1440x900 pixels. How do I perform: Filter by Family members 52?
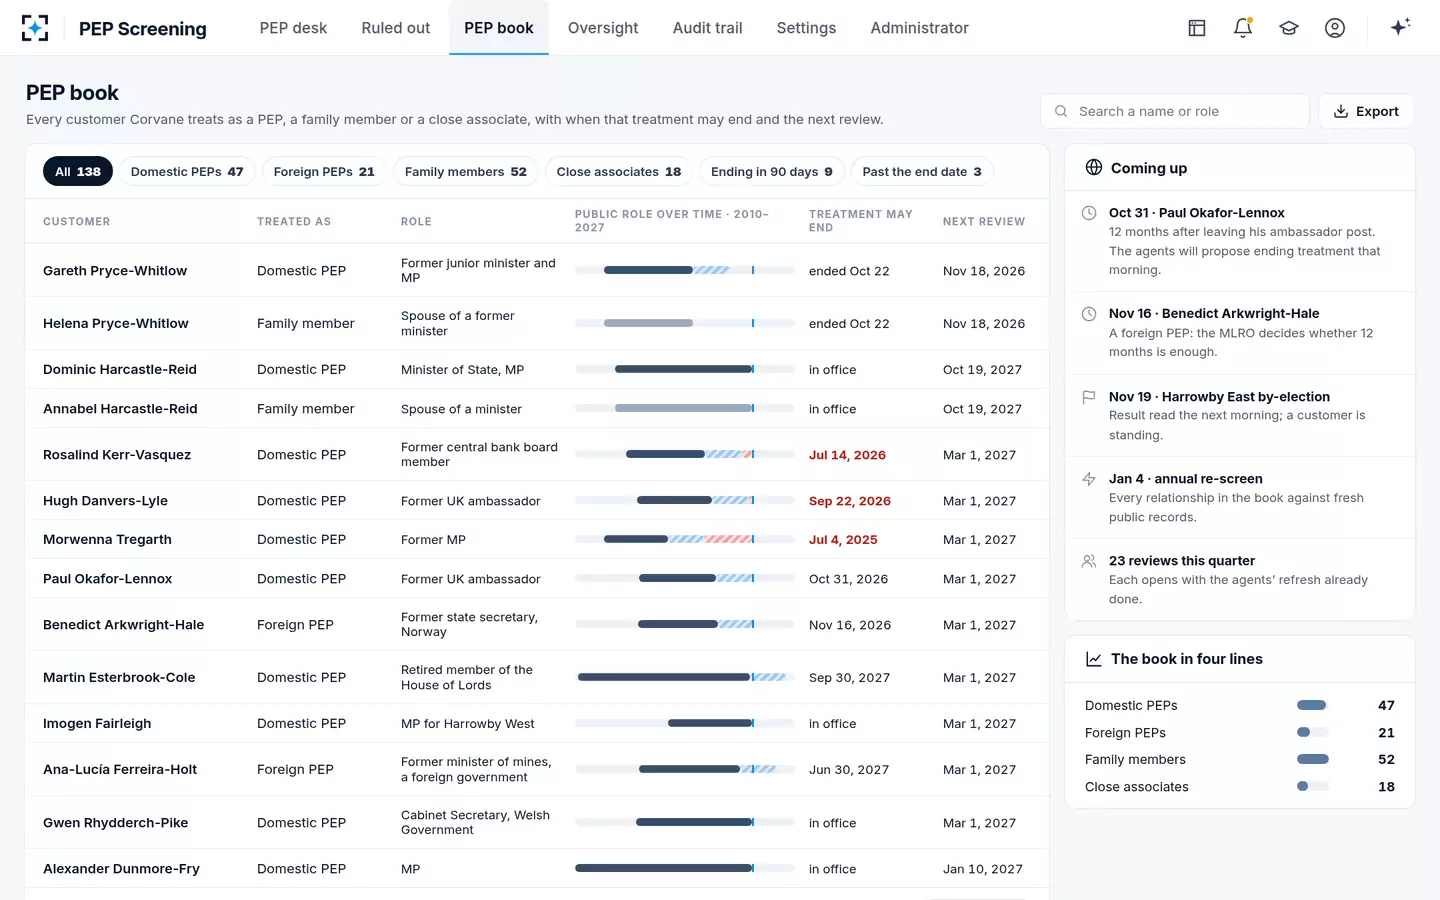coord(466,171)
